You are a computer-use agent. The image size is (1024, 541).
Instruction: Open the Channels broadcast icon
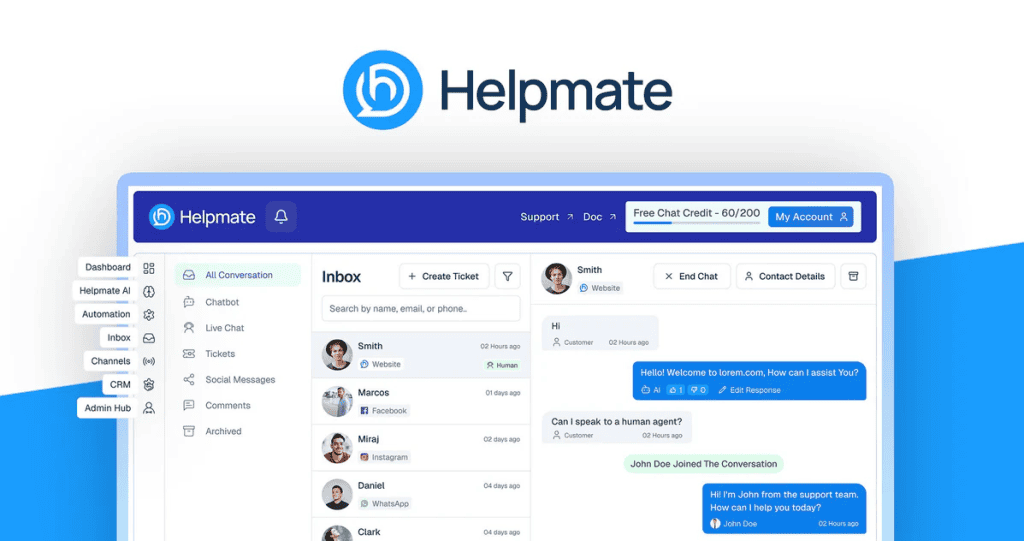149,361
